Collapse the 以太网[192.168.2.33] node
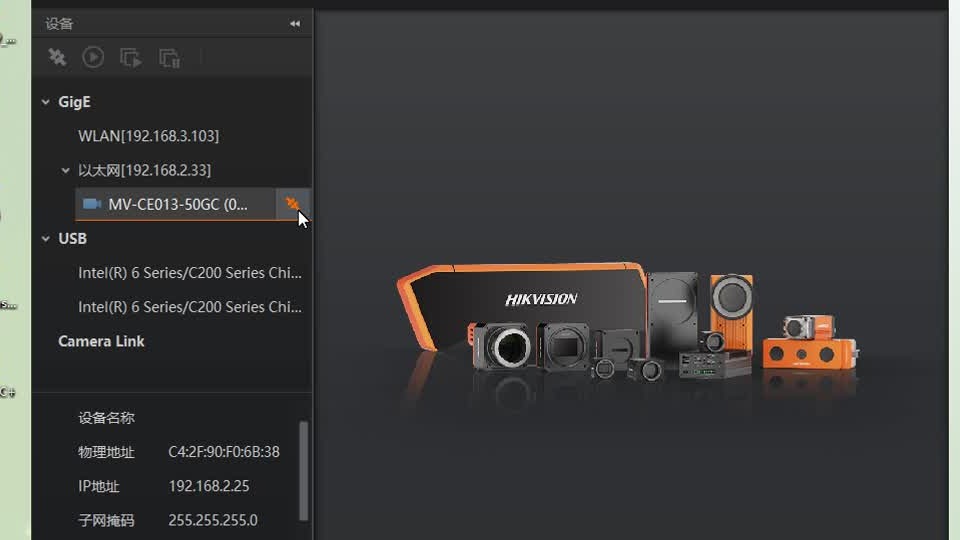Screen dimensions: 960x540 66,170
